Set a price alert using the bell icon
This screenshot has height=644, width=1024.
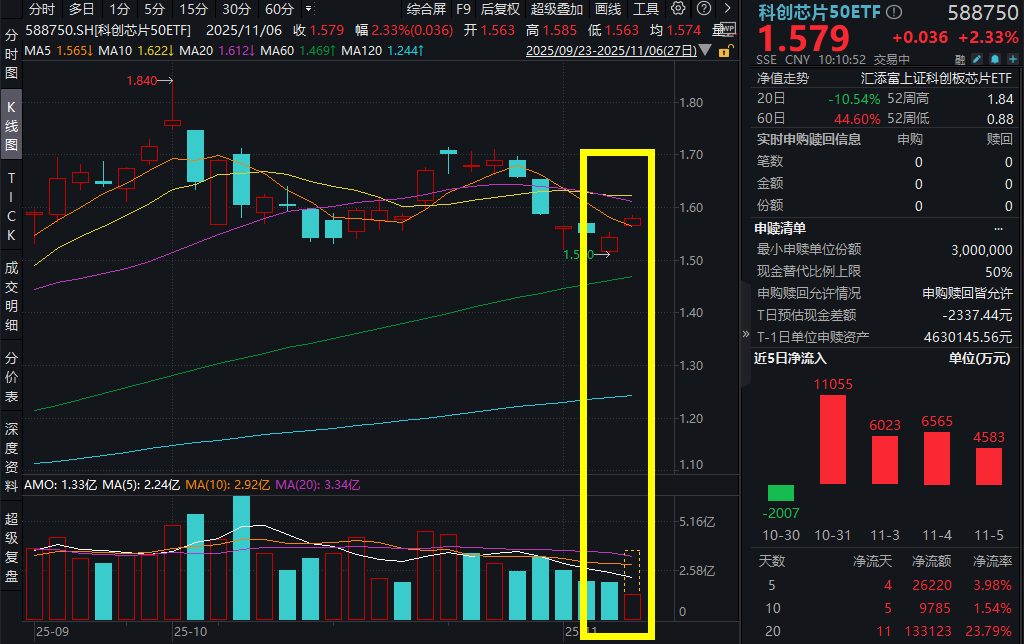tap(994, 60)
